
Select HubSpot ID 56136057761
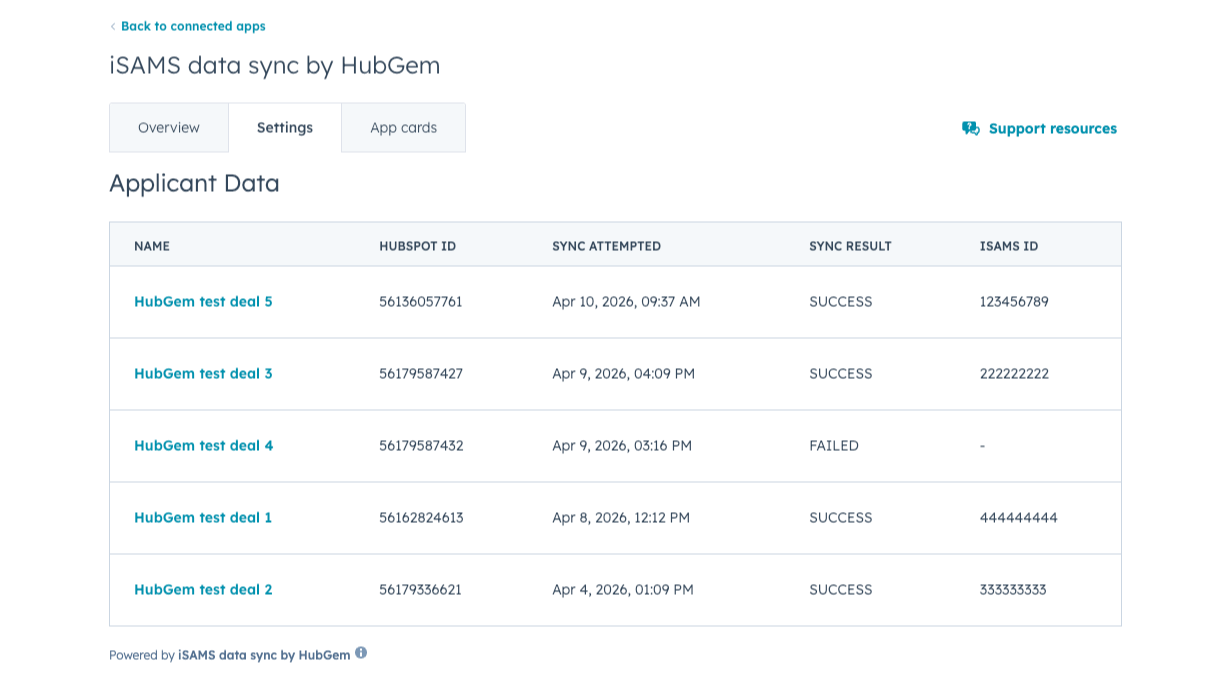(x=421, y=301)
